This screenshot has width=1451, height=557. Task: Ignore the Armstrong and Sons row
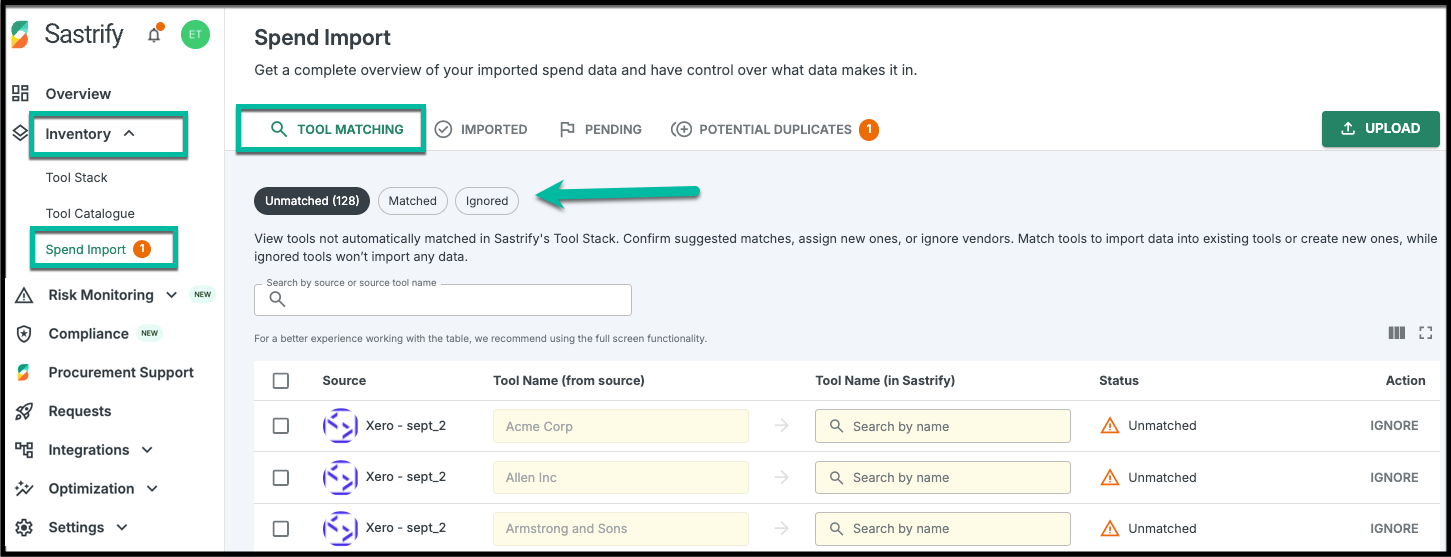point(1394,528)
